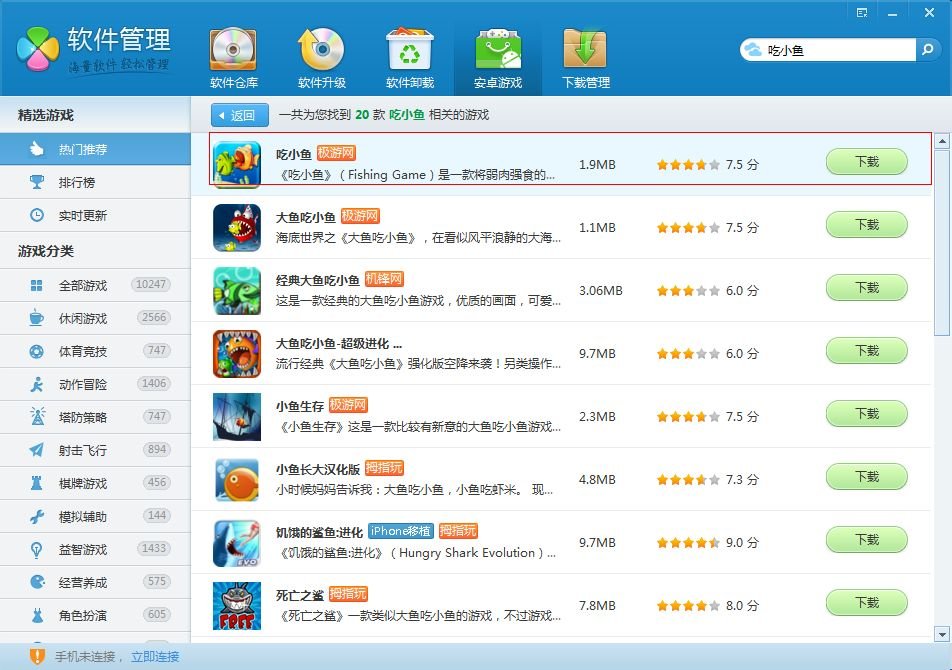
Task: Open 下载管理 download manager
Action: (585, 59)
